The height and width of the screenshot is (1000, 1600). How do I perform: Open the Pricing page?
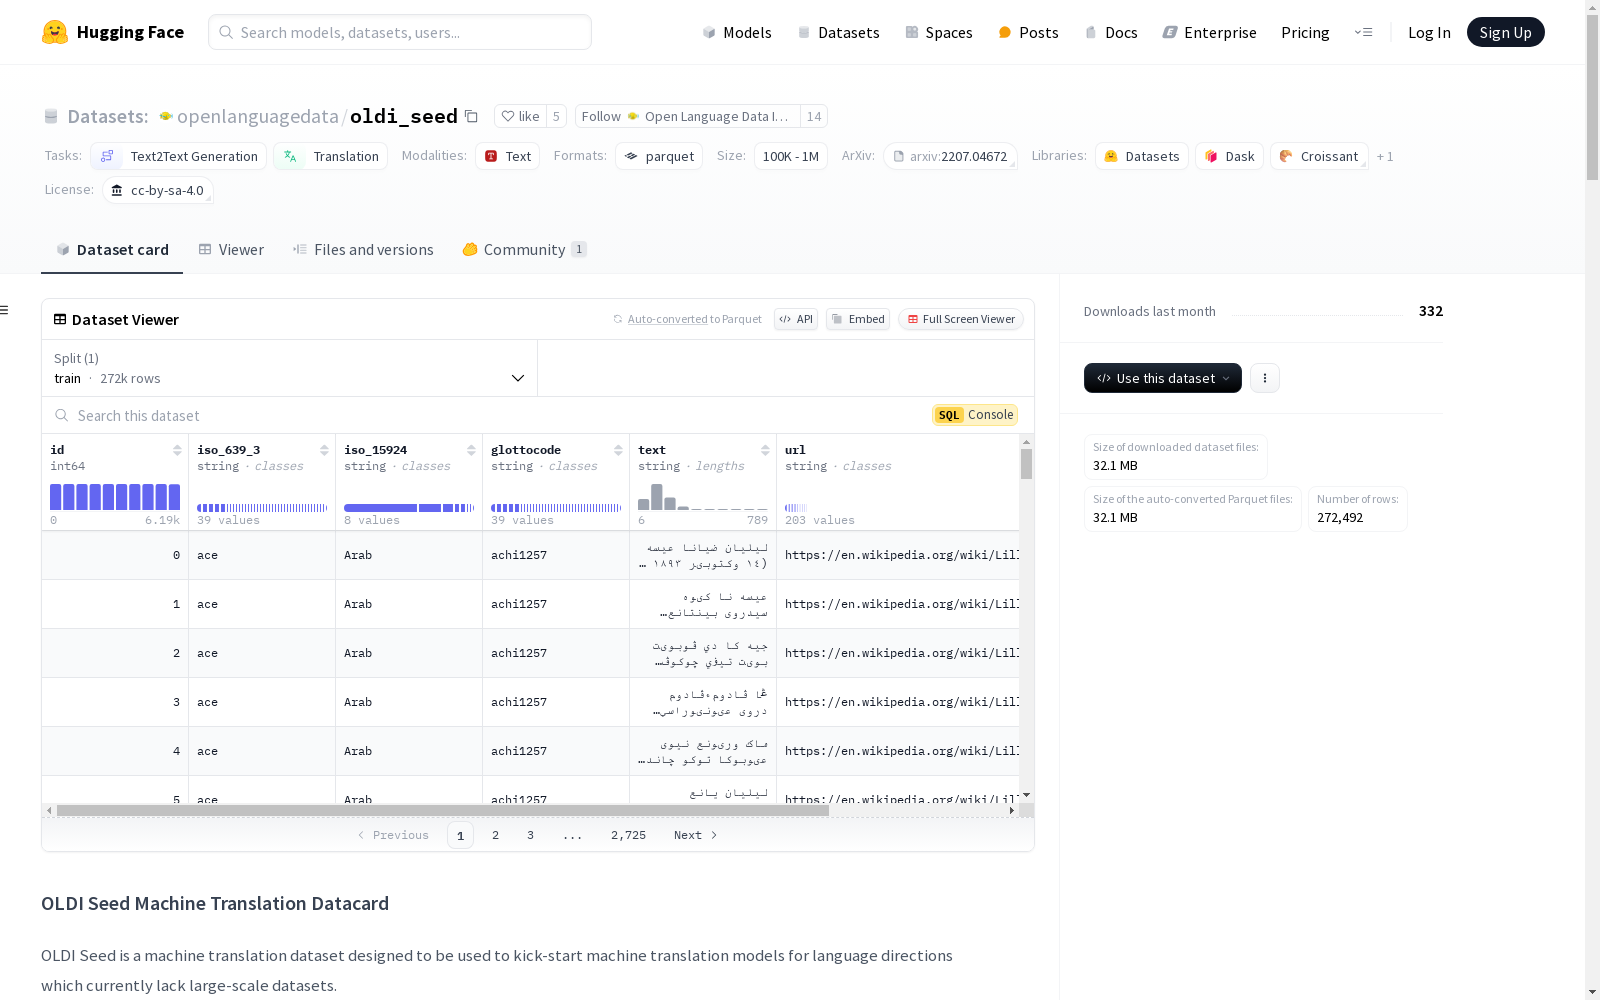coord(1305,32)
